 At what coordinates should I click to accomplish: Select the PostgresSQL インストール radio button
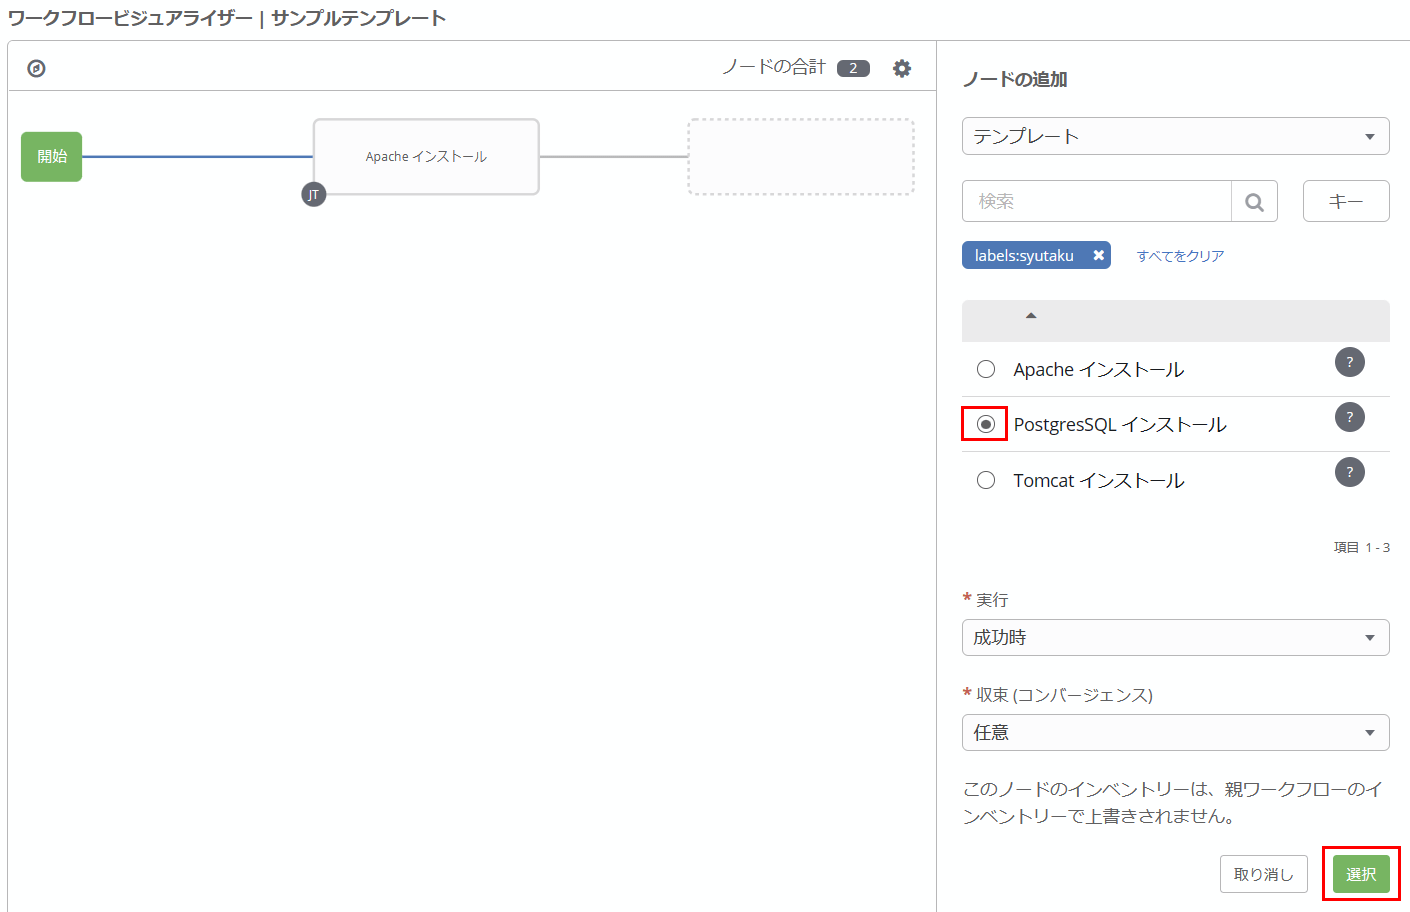coord(986,424)
